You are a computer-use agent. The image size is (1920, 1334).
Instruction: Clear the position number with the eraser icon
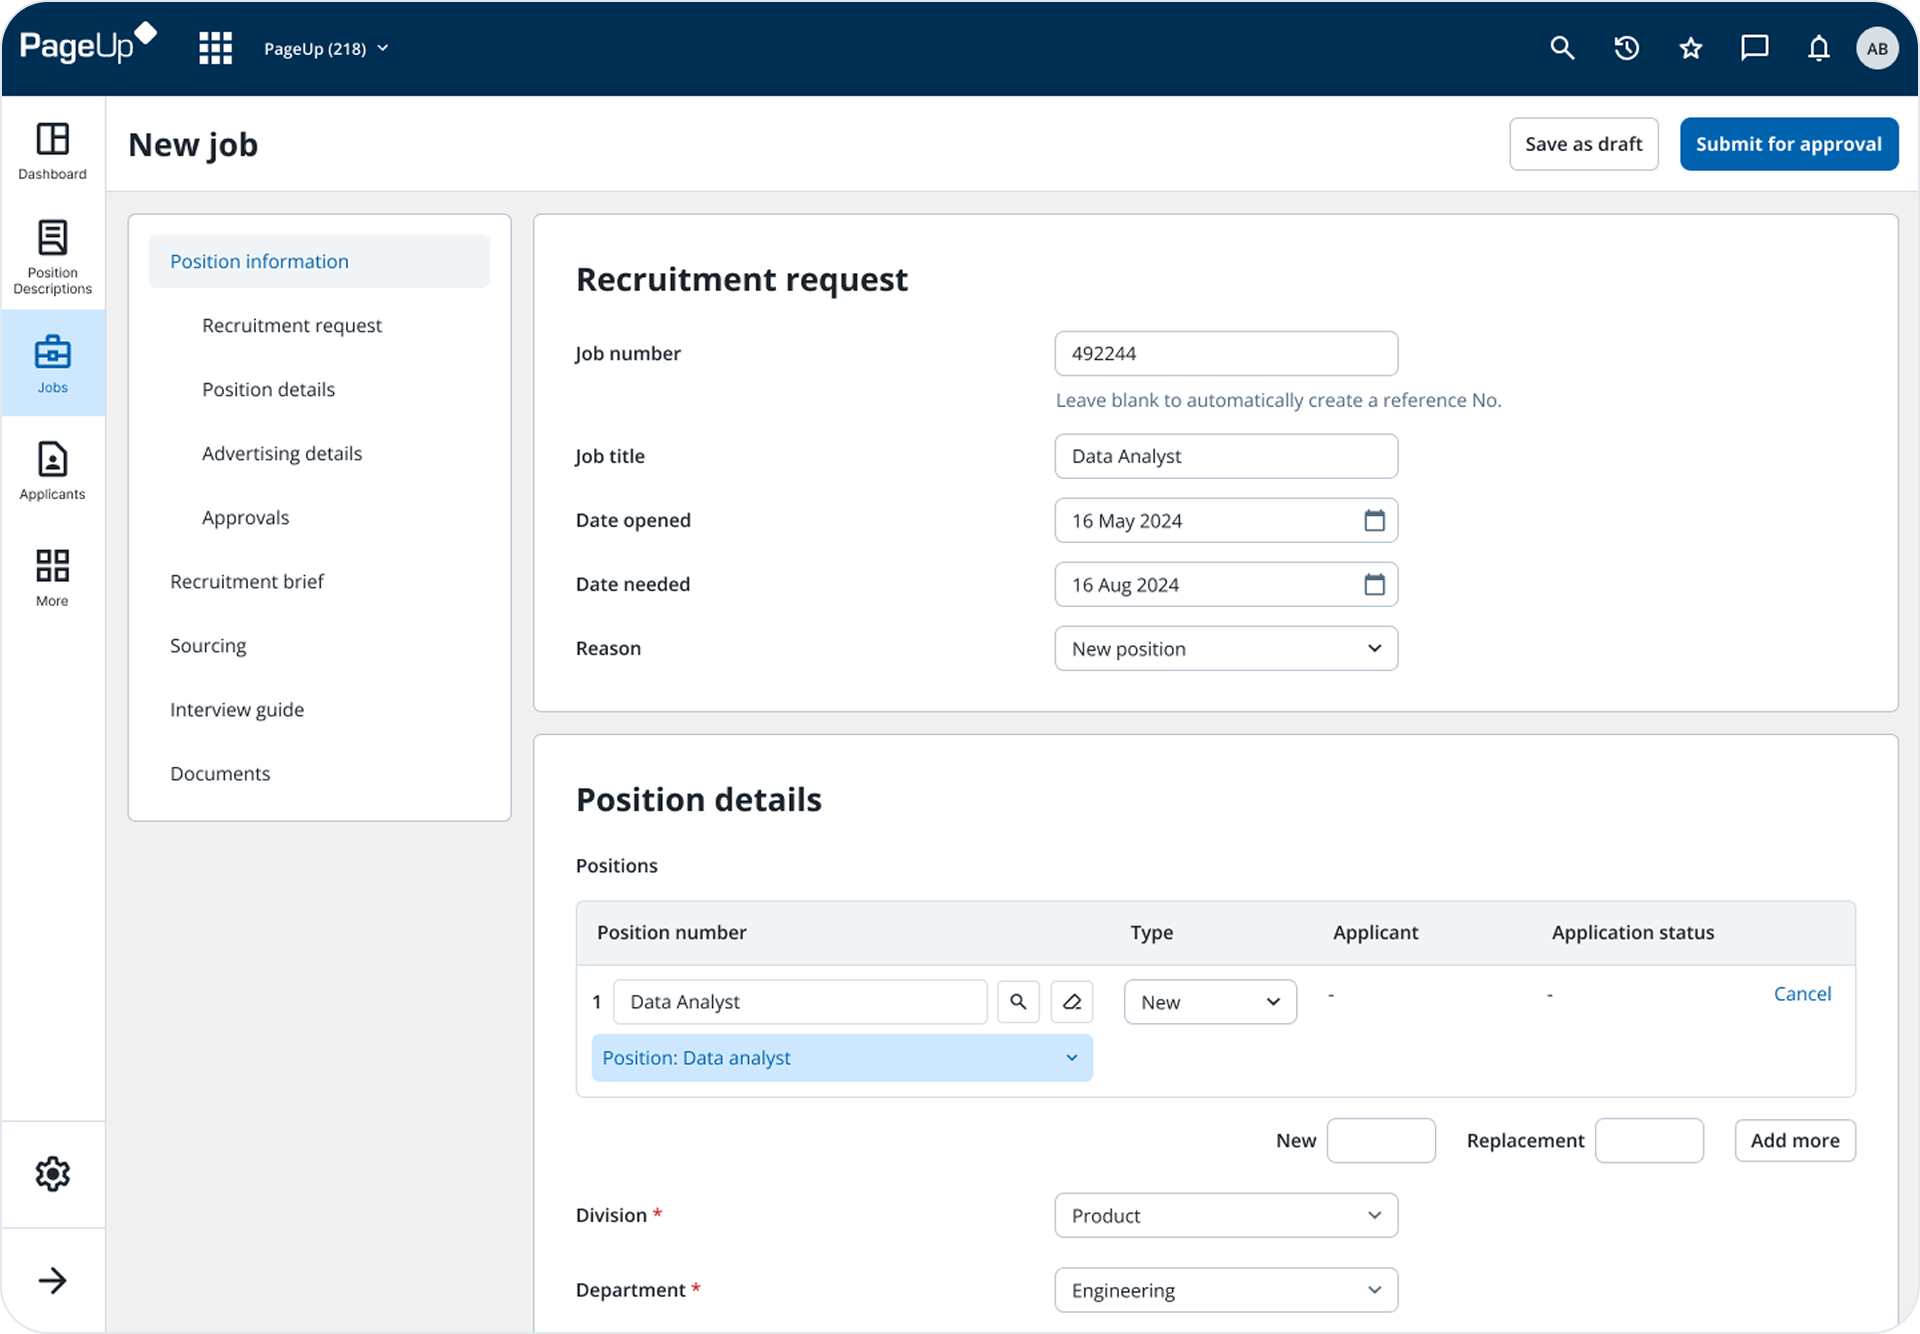[1071, 1001]
